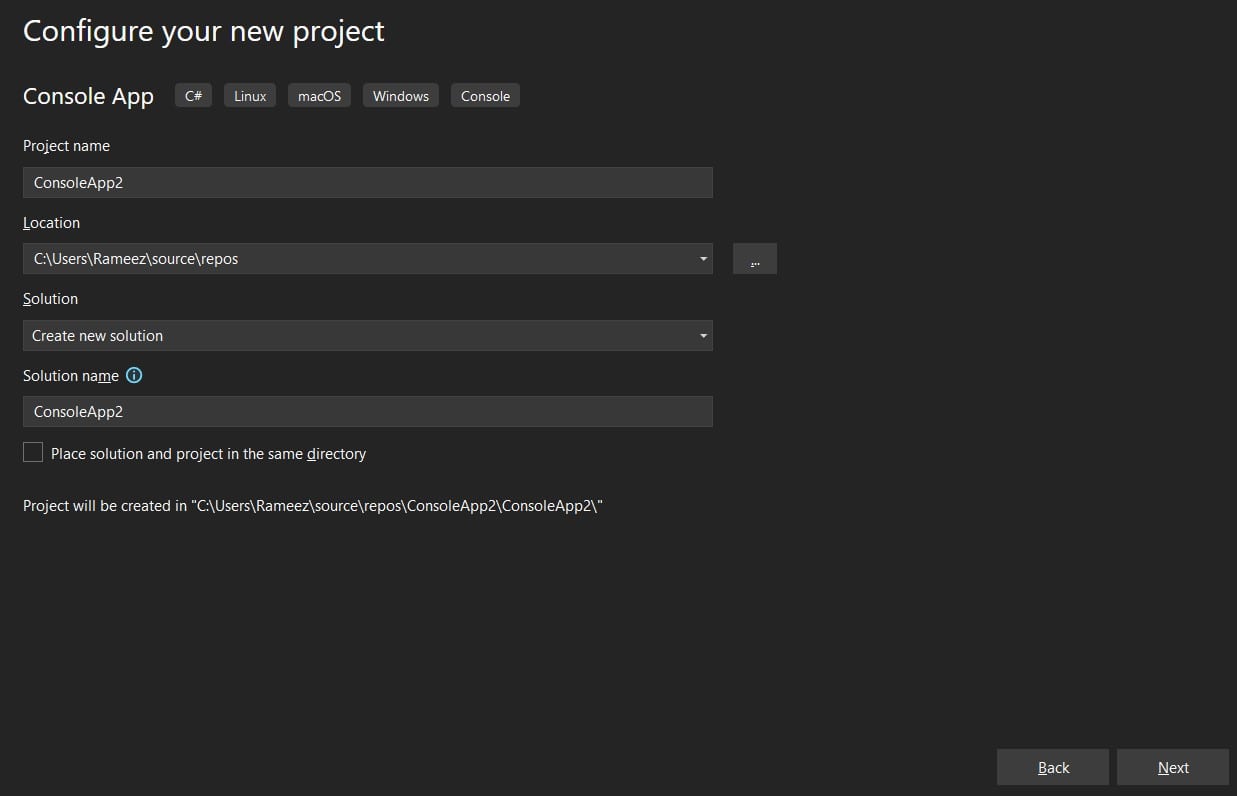Select the Console tag
Image resolution: width=1237 pixels, height=796 pixels.
[485, 96]
